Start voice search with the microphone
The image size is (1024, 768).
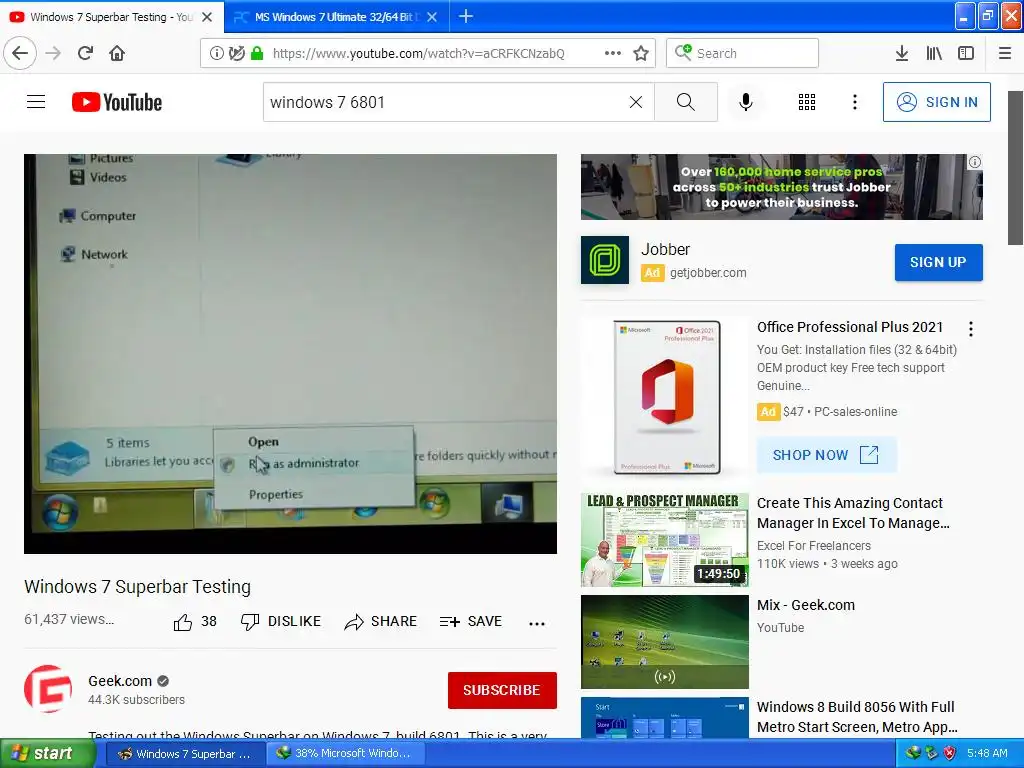746,102
